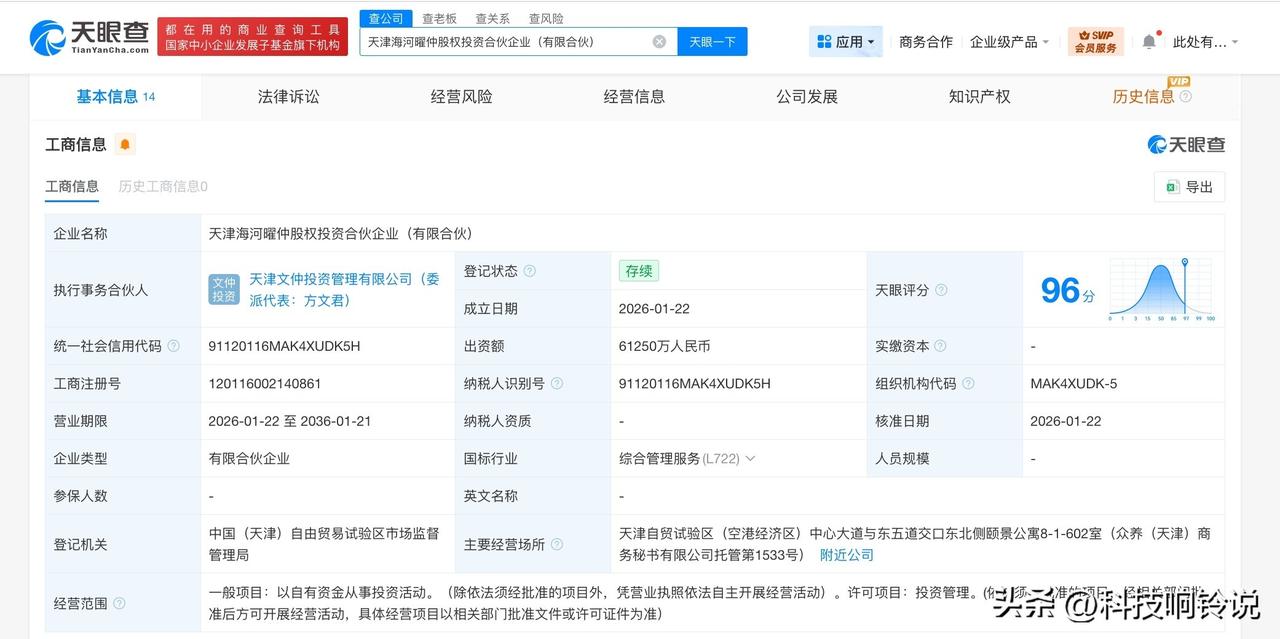Viewport: 1280px width, 639px height.
Task: Switch to the 知识产权 tab
Action: click(x=978, y=96)
